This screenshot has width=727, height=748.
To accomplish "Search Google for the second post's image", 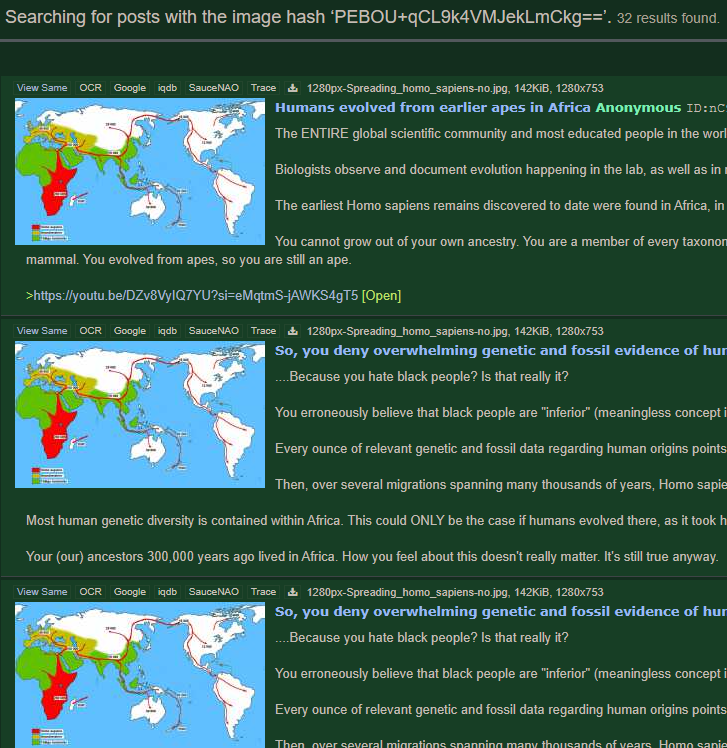I will (130, 331).
